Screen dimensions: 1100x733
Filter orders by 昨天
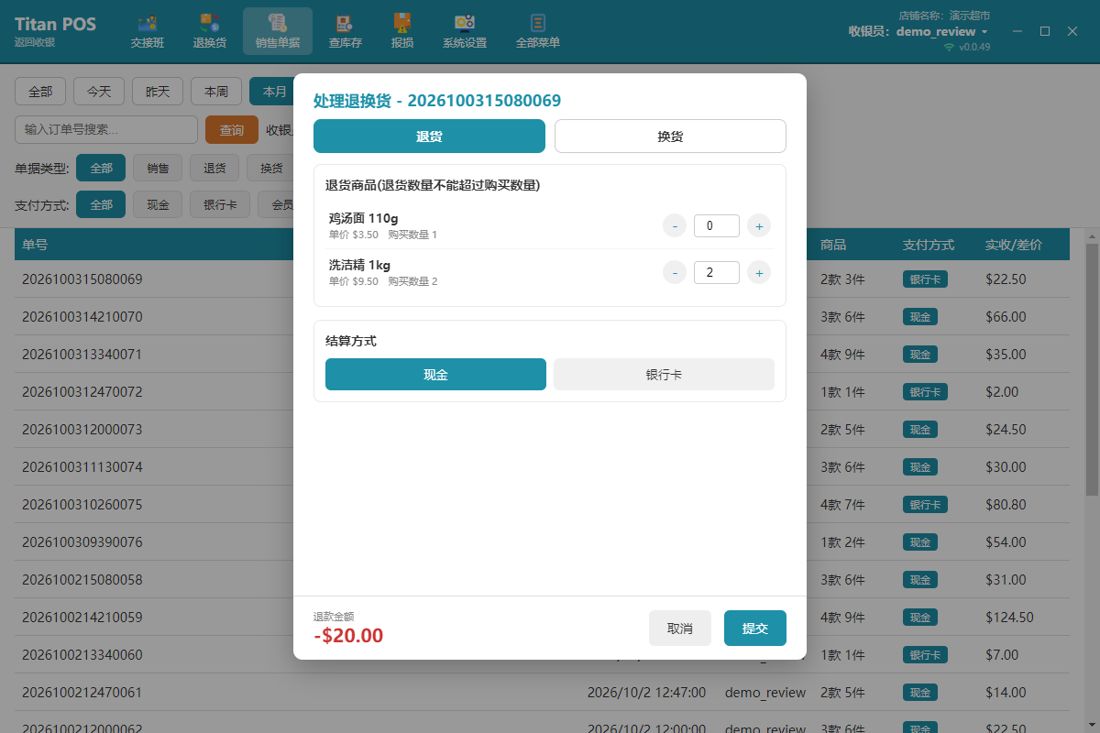pos(158,92)
